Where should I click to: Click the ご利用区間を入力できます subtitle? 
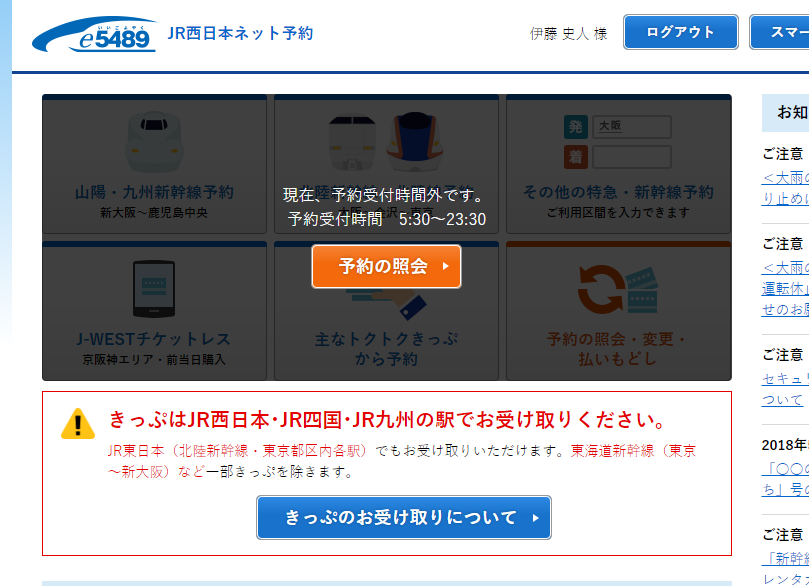(x=618, y=213)
